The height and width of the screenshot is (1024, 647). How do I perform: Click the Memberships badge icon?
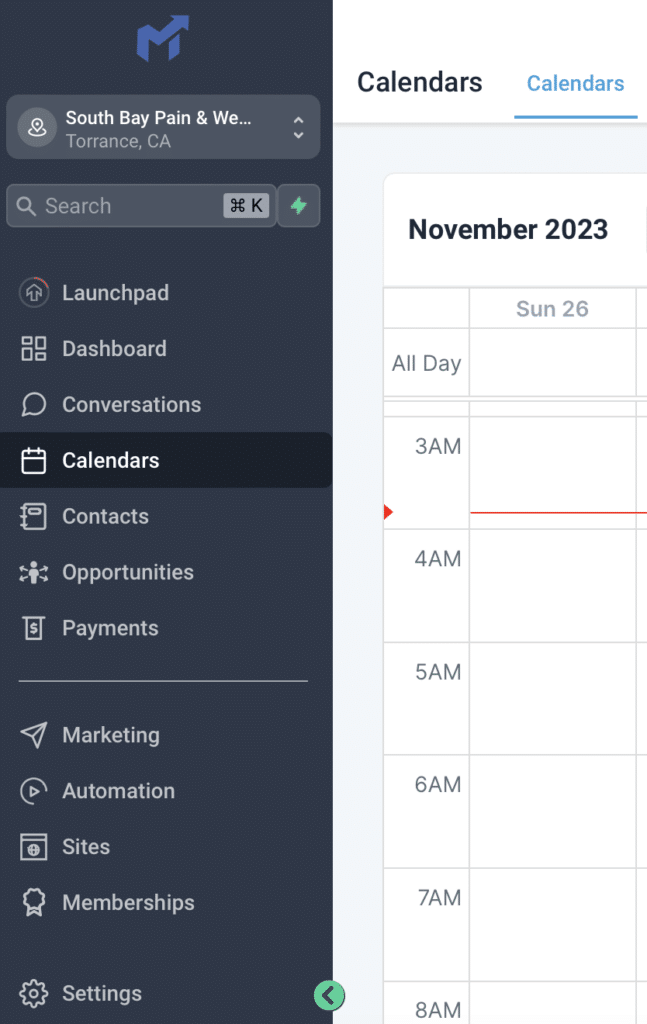point(34,903)
